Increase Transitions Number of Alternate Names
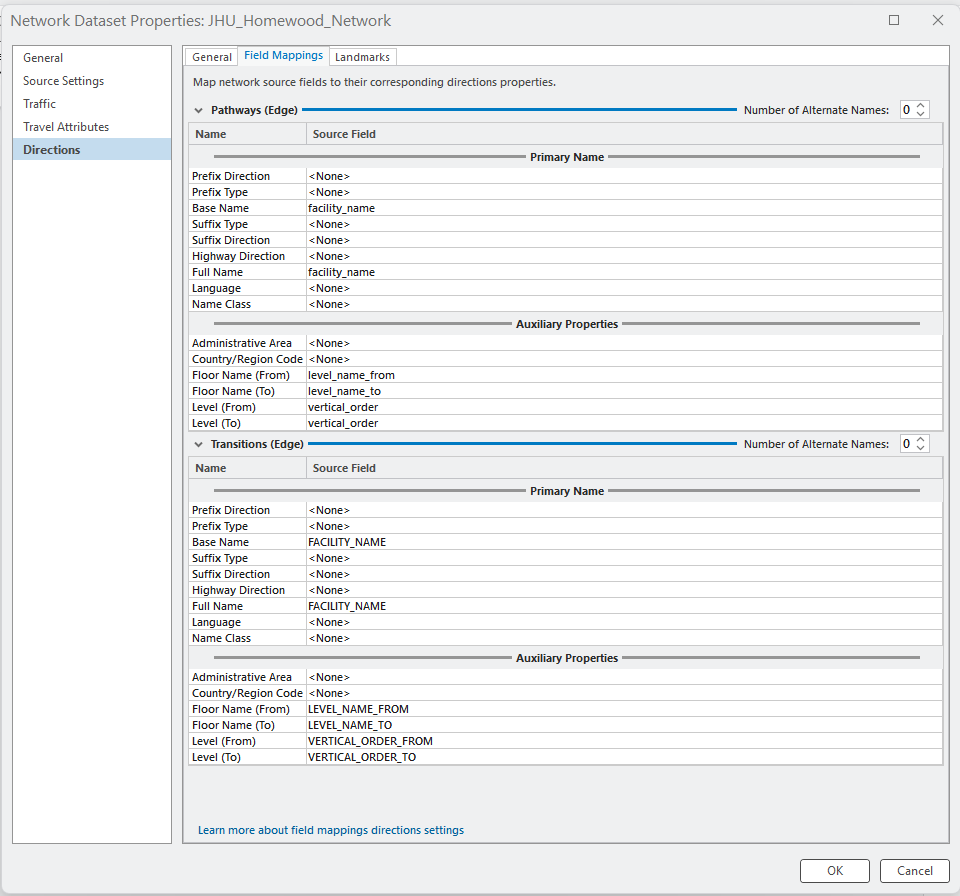The width and height of the screenshot is (960, 896). pyautogui.click(x=920, y=440)
